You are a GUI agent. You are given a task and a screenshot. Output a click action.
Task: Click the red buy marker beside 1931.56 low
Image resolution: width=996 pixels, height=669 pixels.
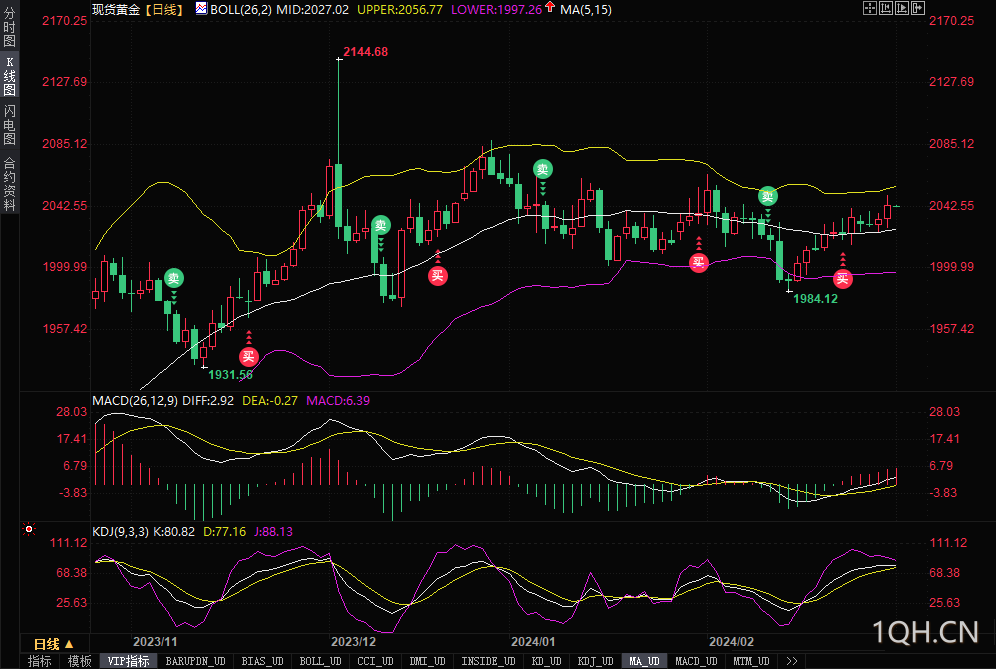248,357
